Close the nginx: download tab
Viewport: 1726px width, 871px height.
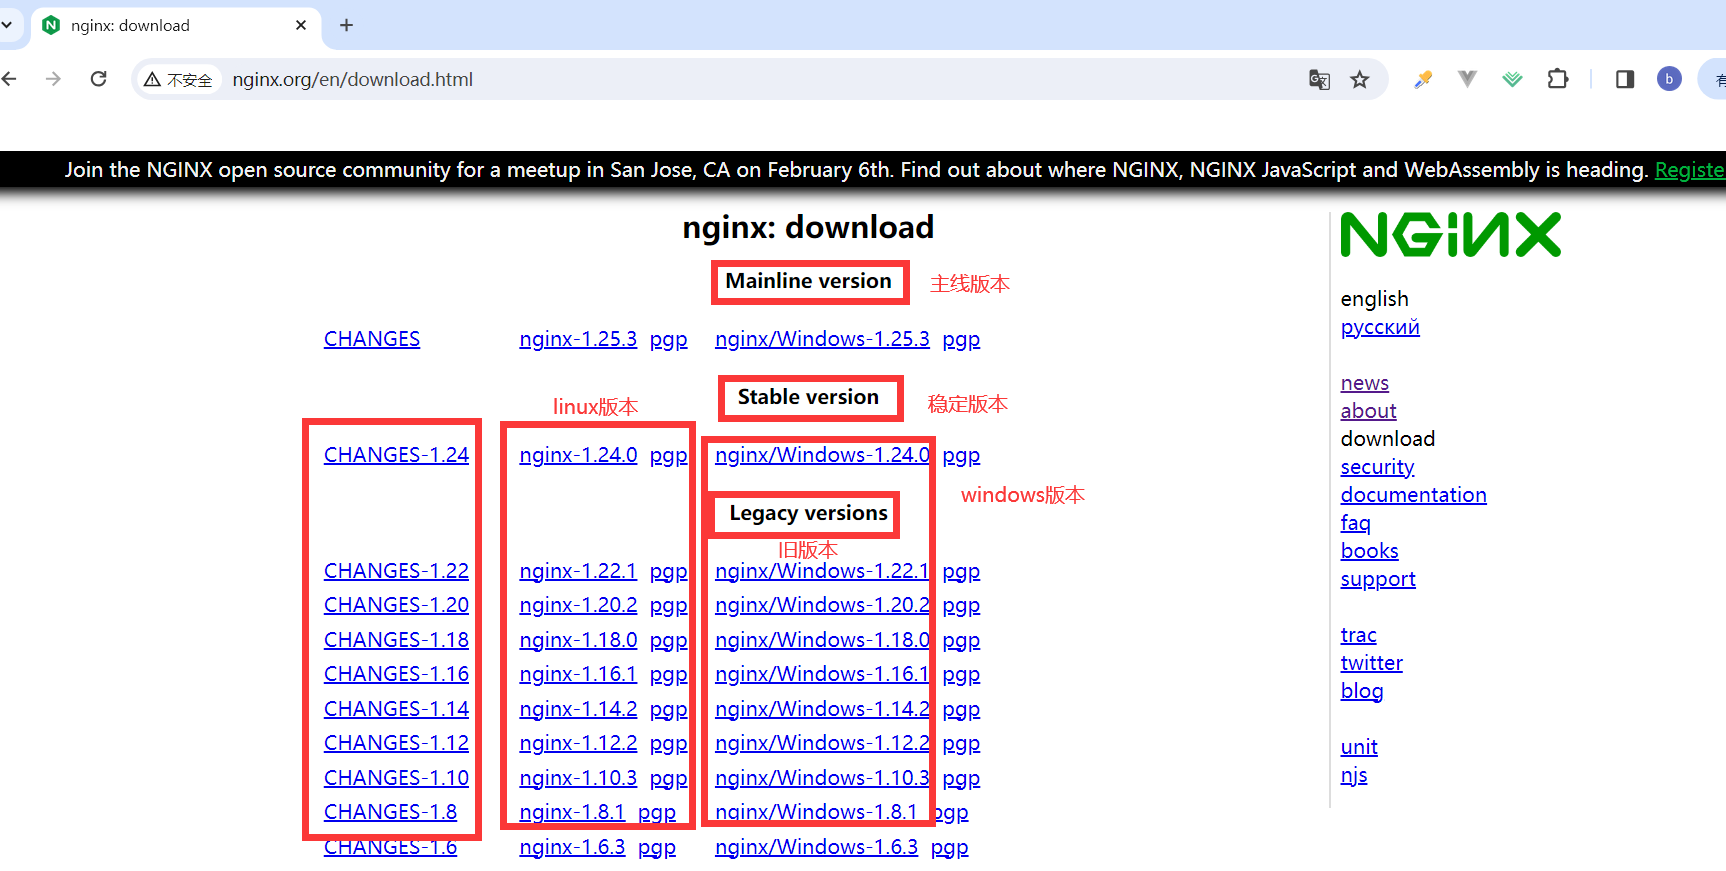[x=301, y=25]
